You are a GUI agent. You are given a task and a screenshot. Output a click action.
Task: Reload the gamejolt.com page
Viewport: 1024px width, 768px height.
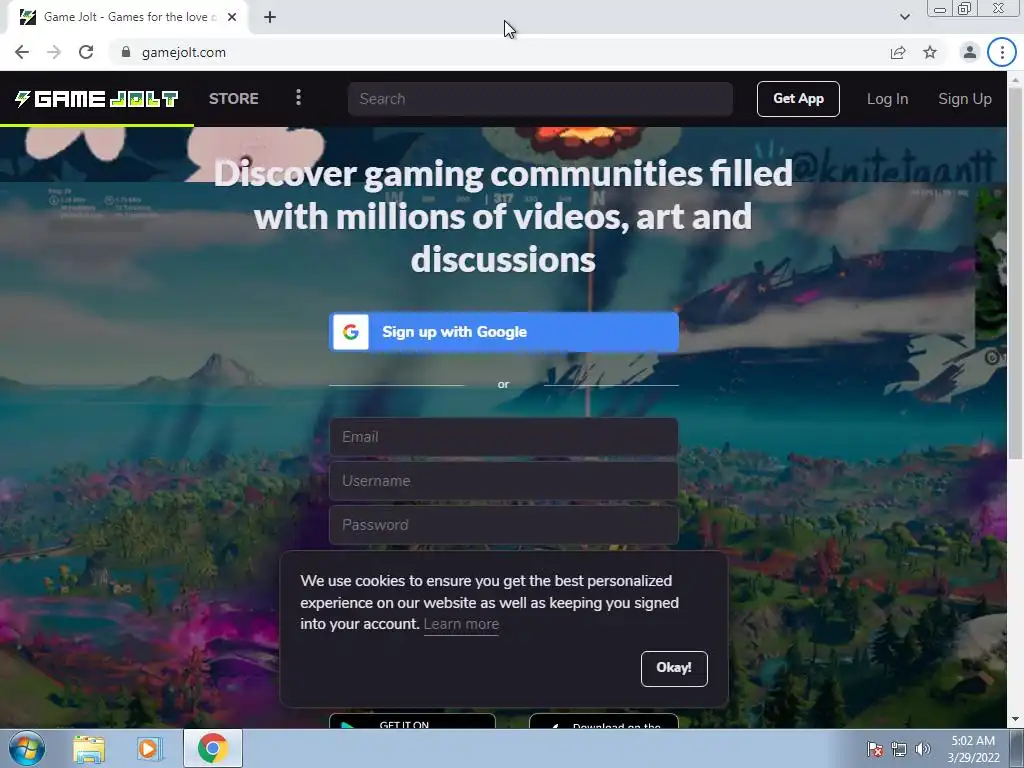[86, 52]
